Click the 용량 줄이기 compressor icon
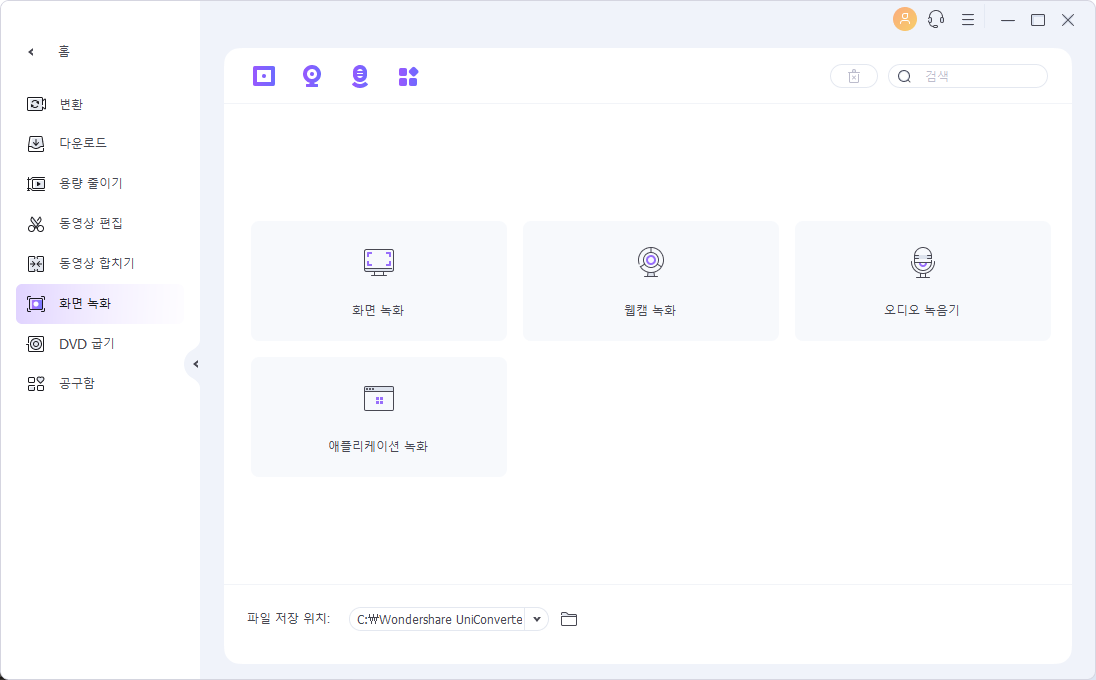Viewport: 1096px width, 680px height. [36, 184]
